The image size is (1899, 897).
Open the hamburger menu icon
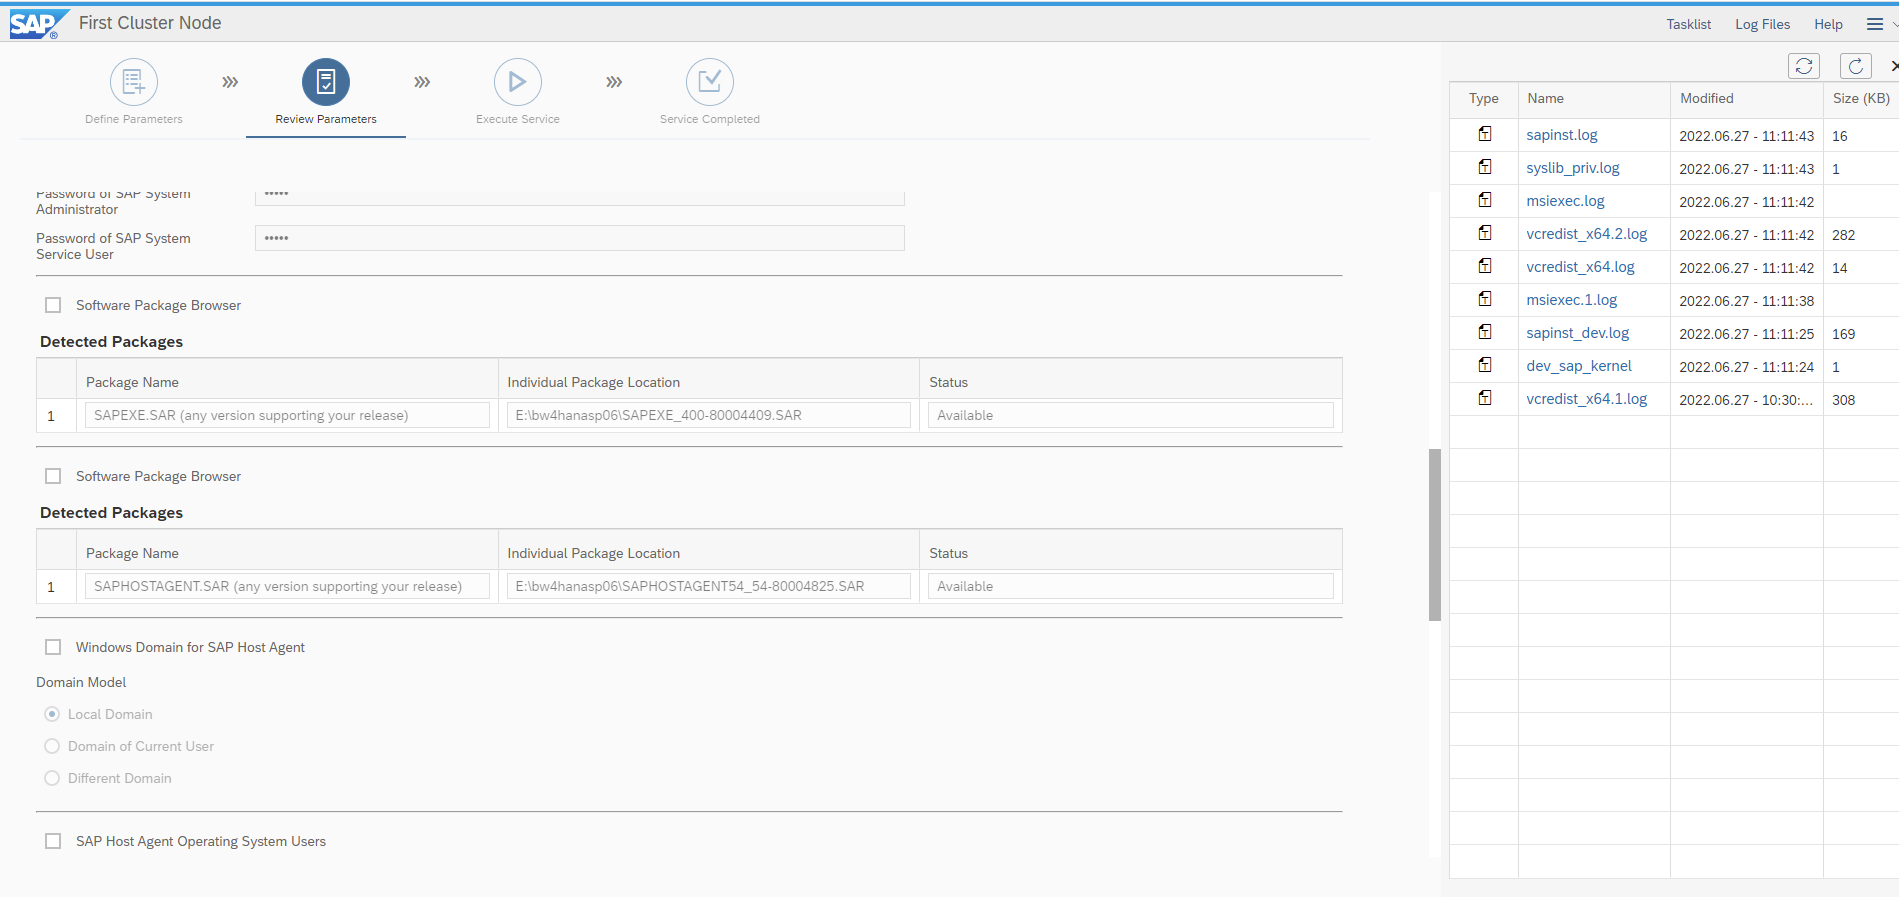[1875, 24]
